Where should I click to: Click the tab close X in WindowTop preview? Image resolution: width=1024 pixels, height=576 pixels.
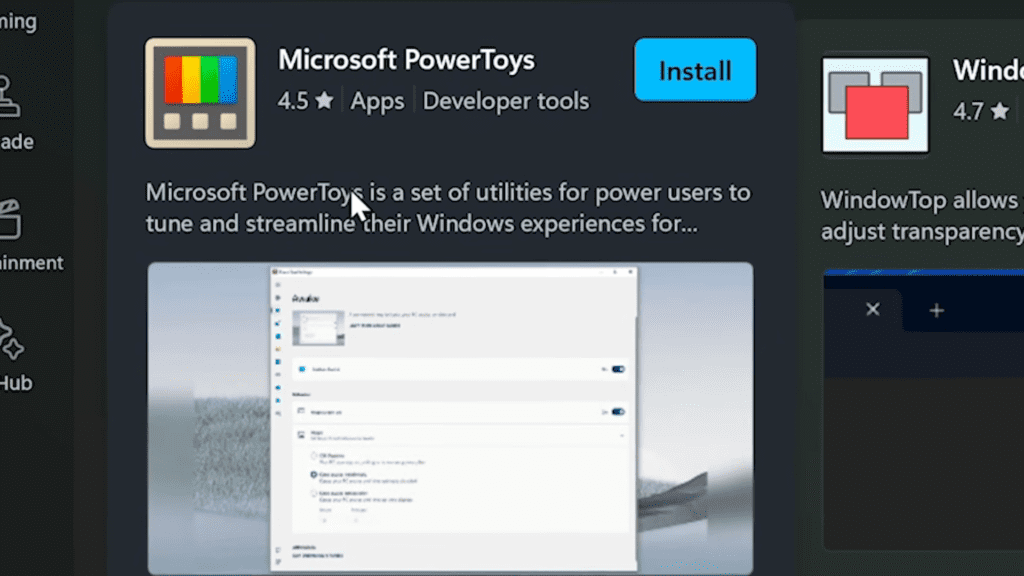pos(872,310)
